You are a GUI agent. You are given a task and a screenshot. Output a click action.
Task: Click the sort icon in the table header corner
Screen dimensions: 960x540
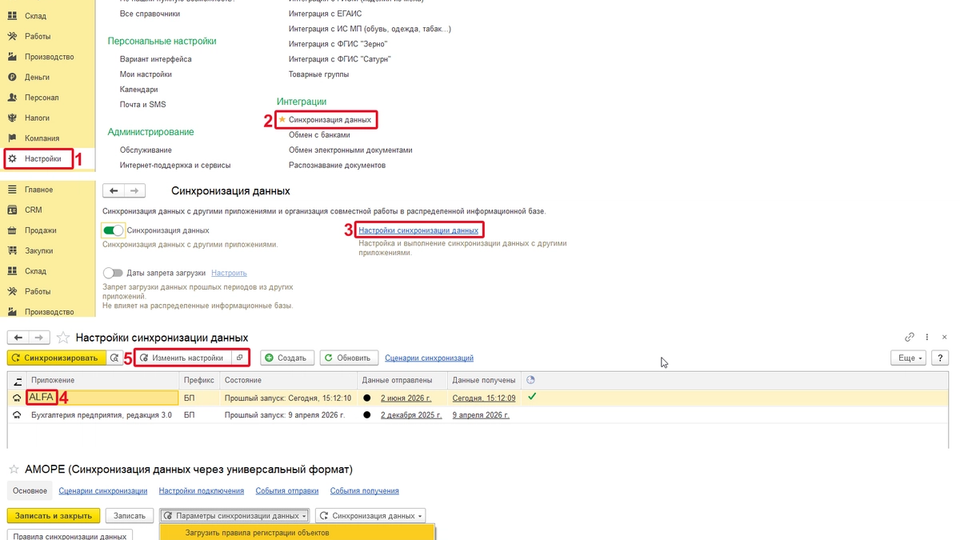(x=17, y=381)
